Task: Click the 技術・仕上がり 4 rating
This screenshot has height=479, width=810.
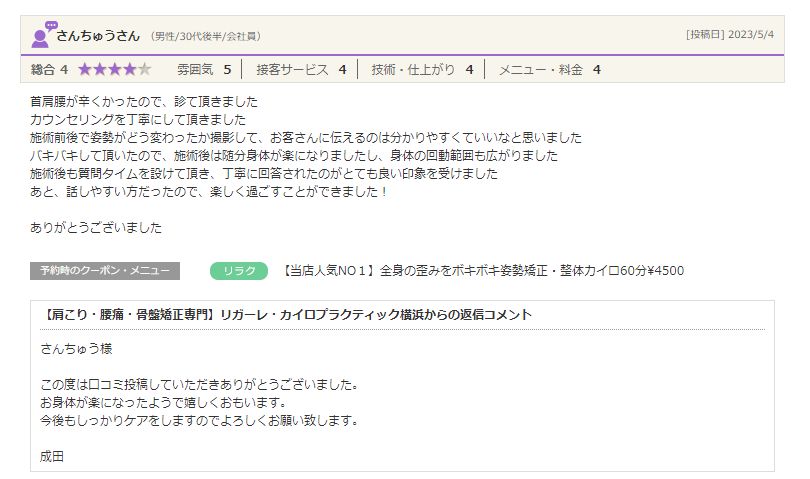Action: click(x=423, y=70)
